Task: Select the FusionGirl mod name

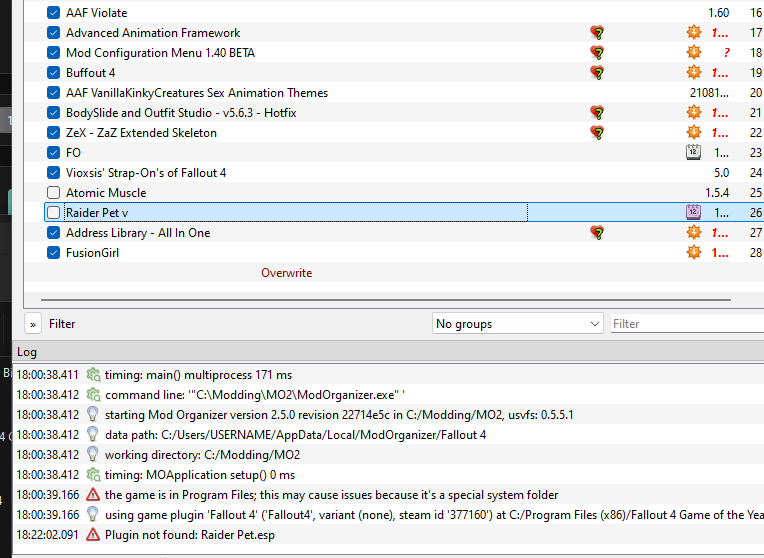Action: [93, 252]
